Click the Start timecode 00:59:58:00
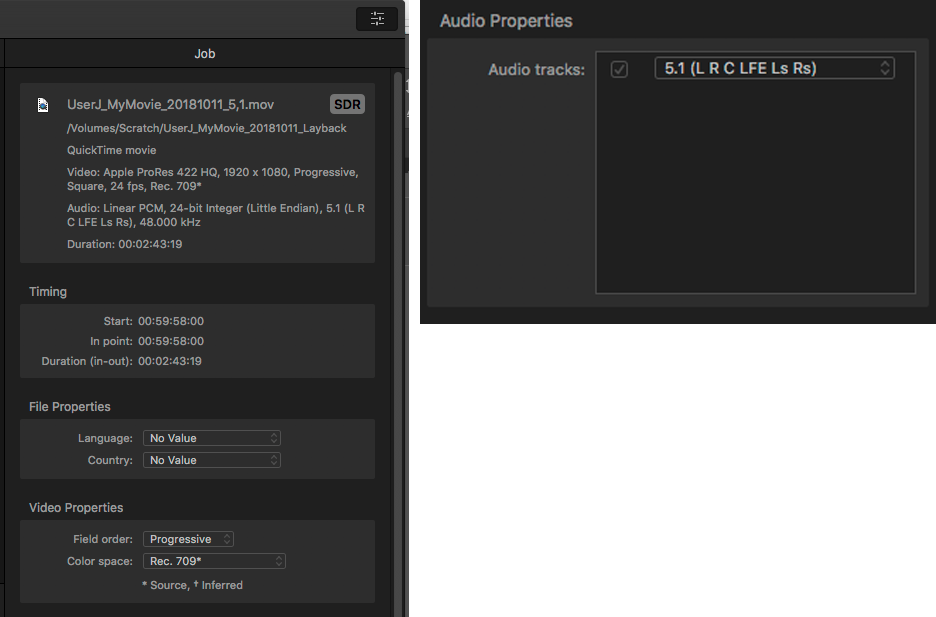 coord(171,321)
